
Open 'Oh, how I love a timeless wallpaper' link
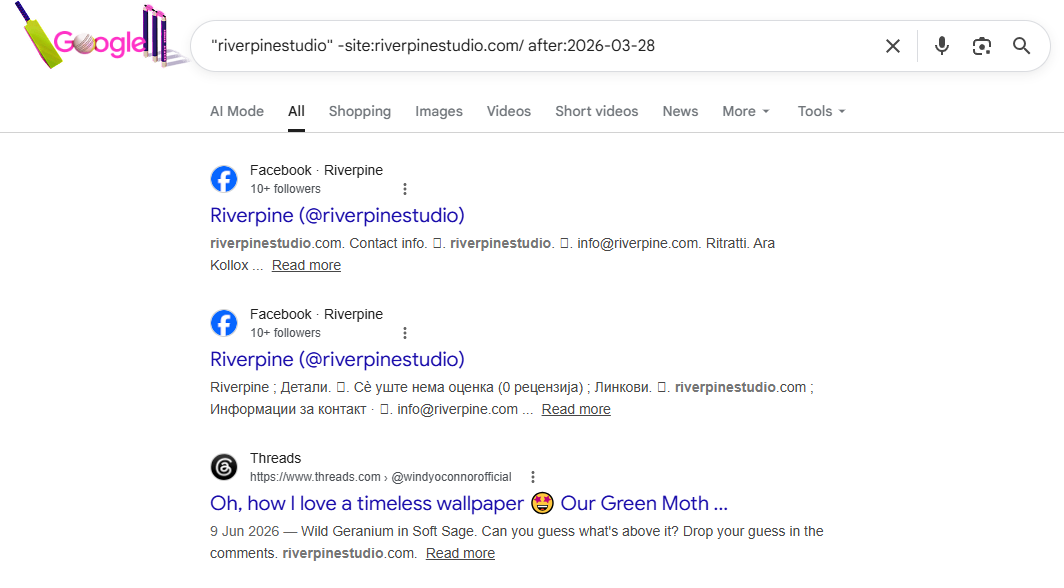tap(468, 503)
